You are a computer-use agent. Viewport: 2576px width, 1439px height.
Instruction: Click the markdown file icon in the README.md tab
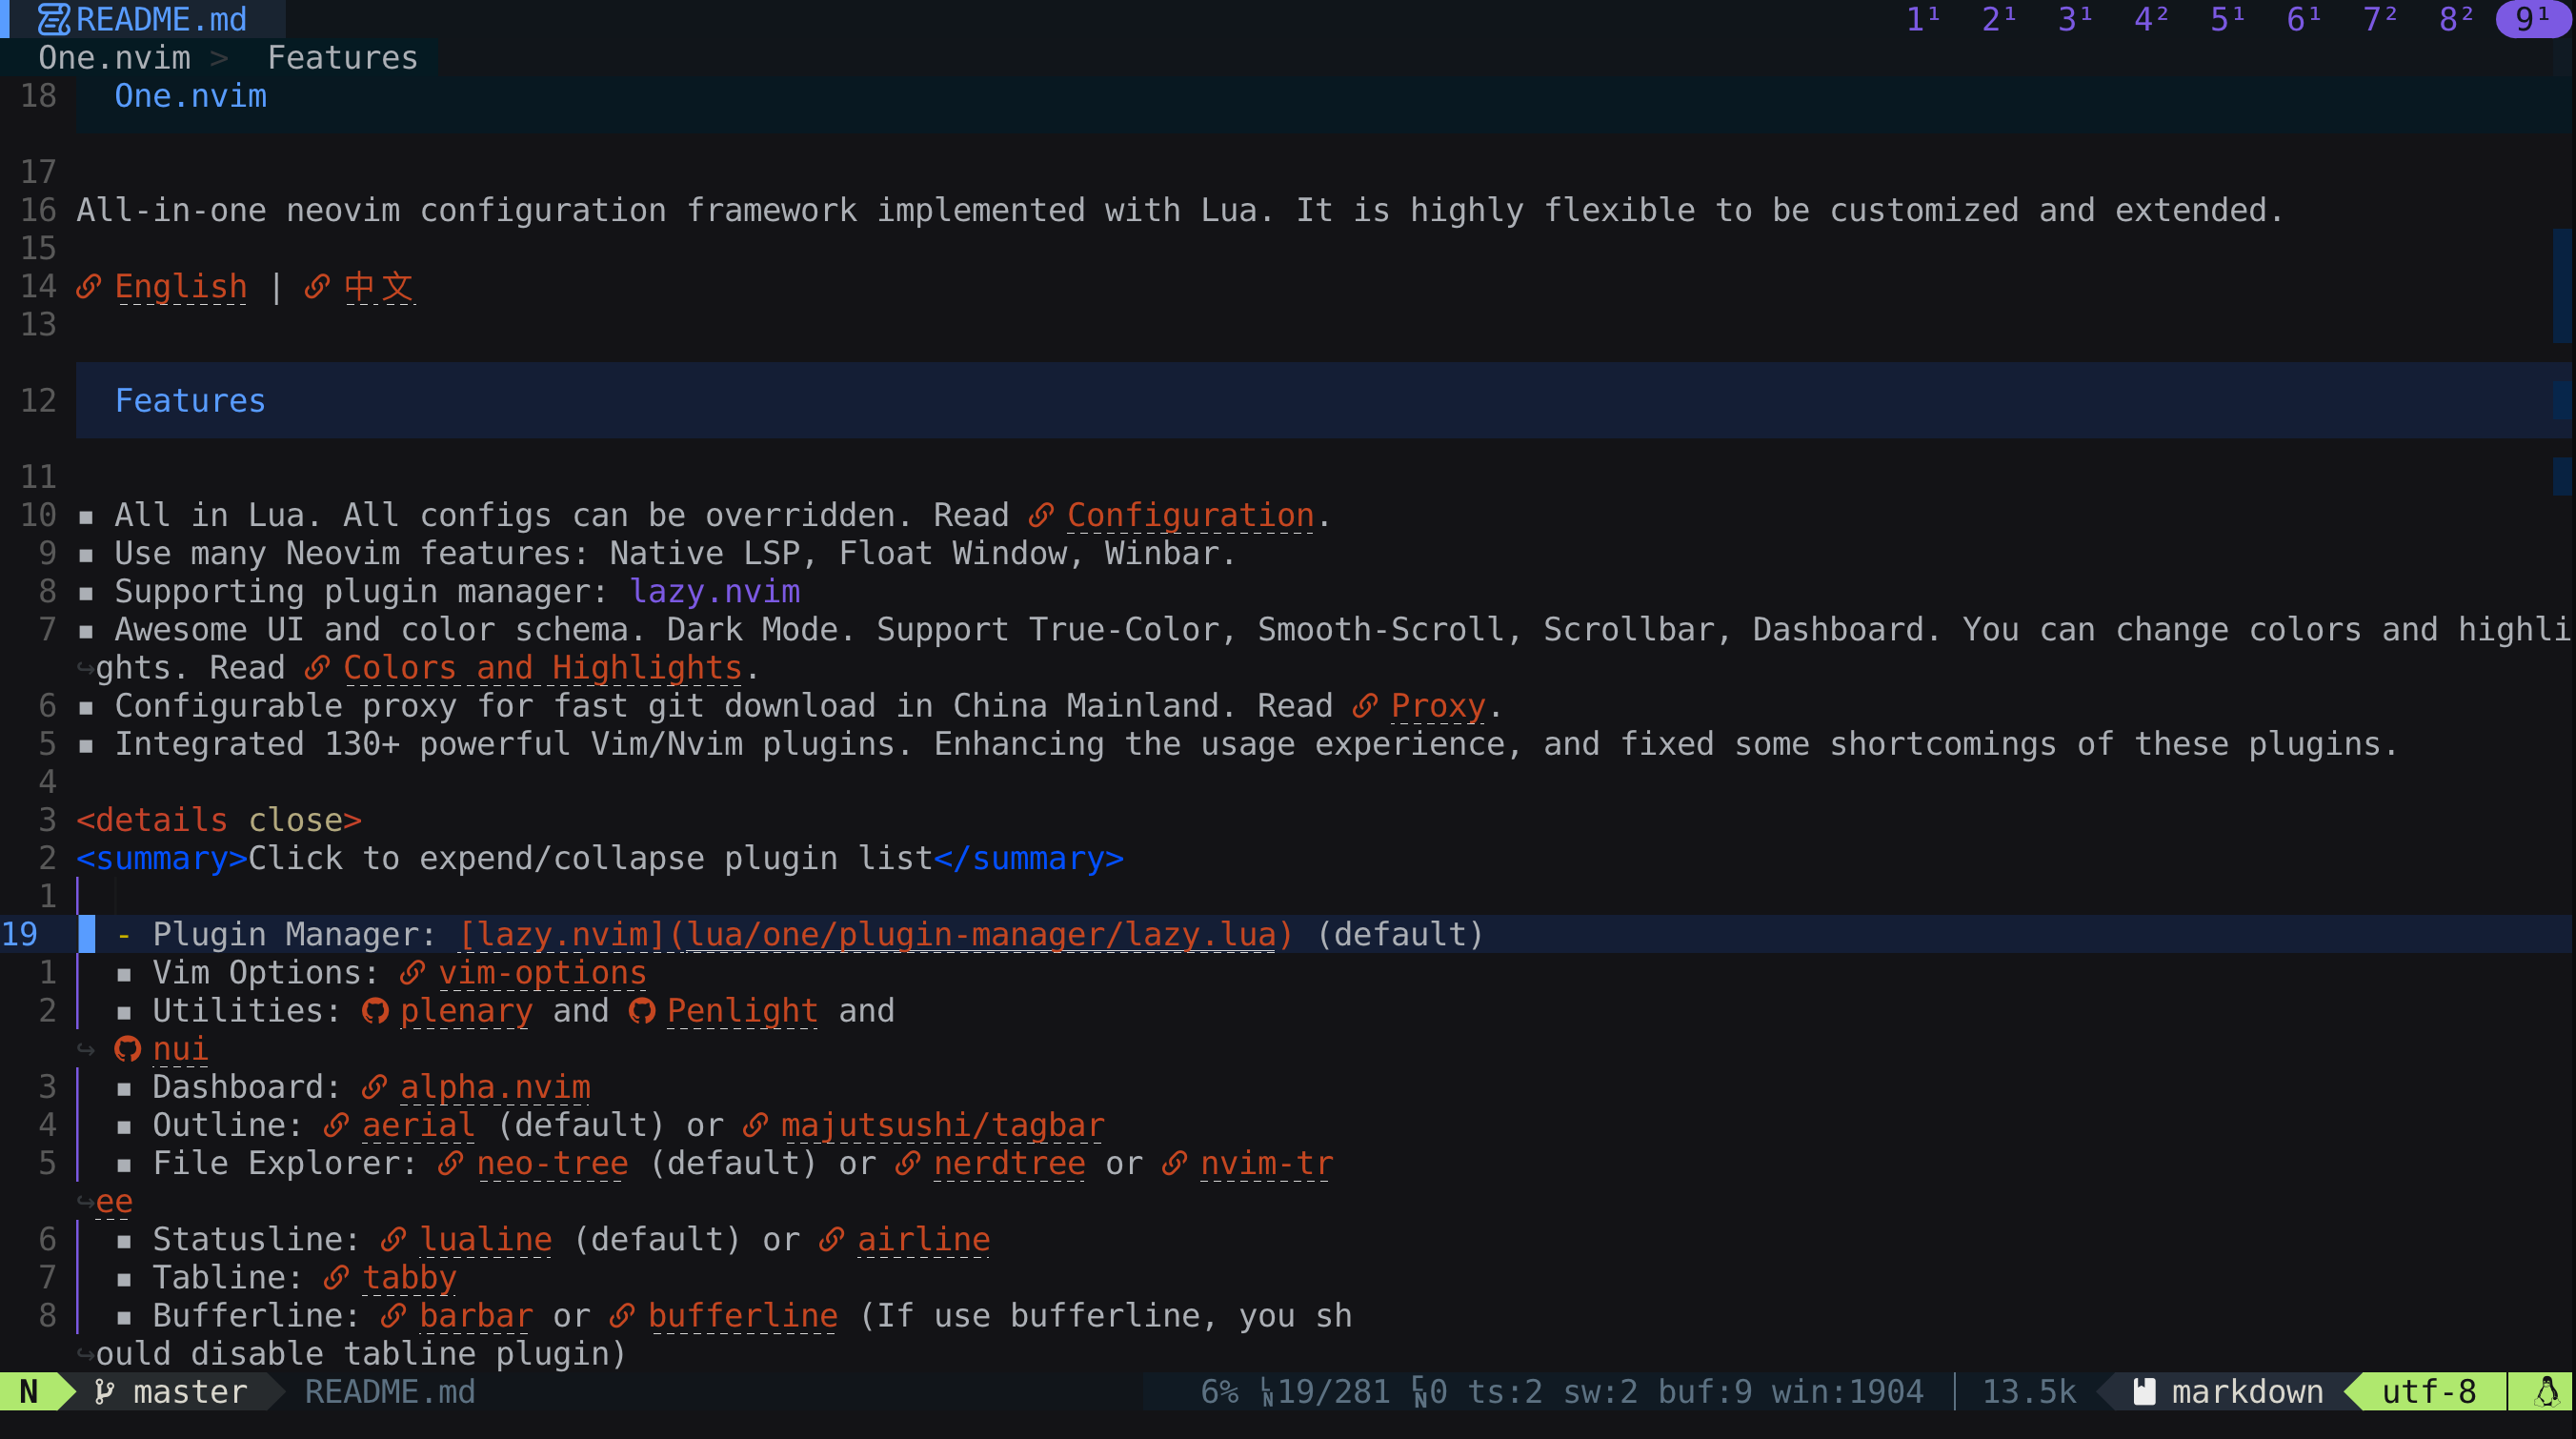coord(54,19)
